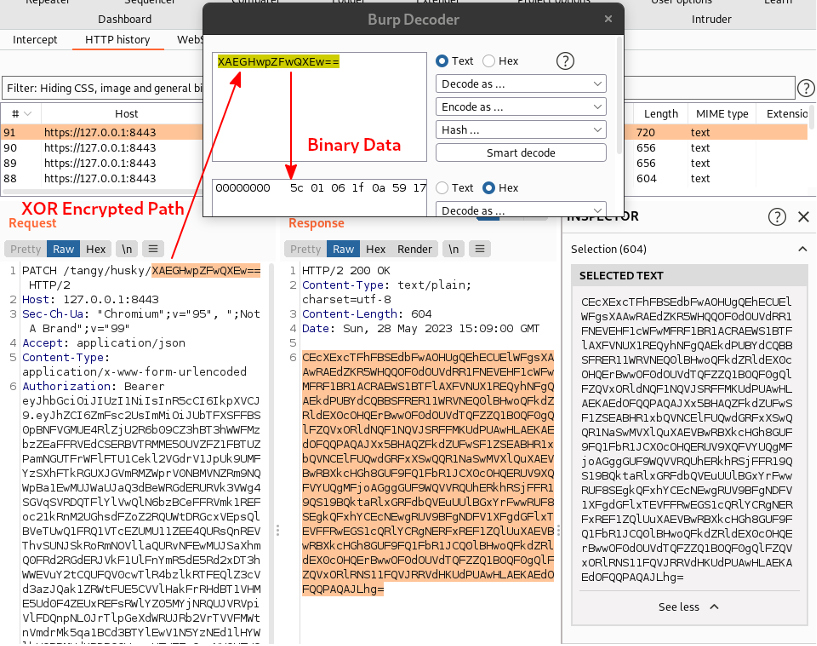Close the Burp Decoder window
This screenshot has height=646, width=817.
click(x=609, y=19)
